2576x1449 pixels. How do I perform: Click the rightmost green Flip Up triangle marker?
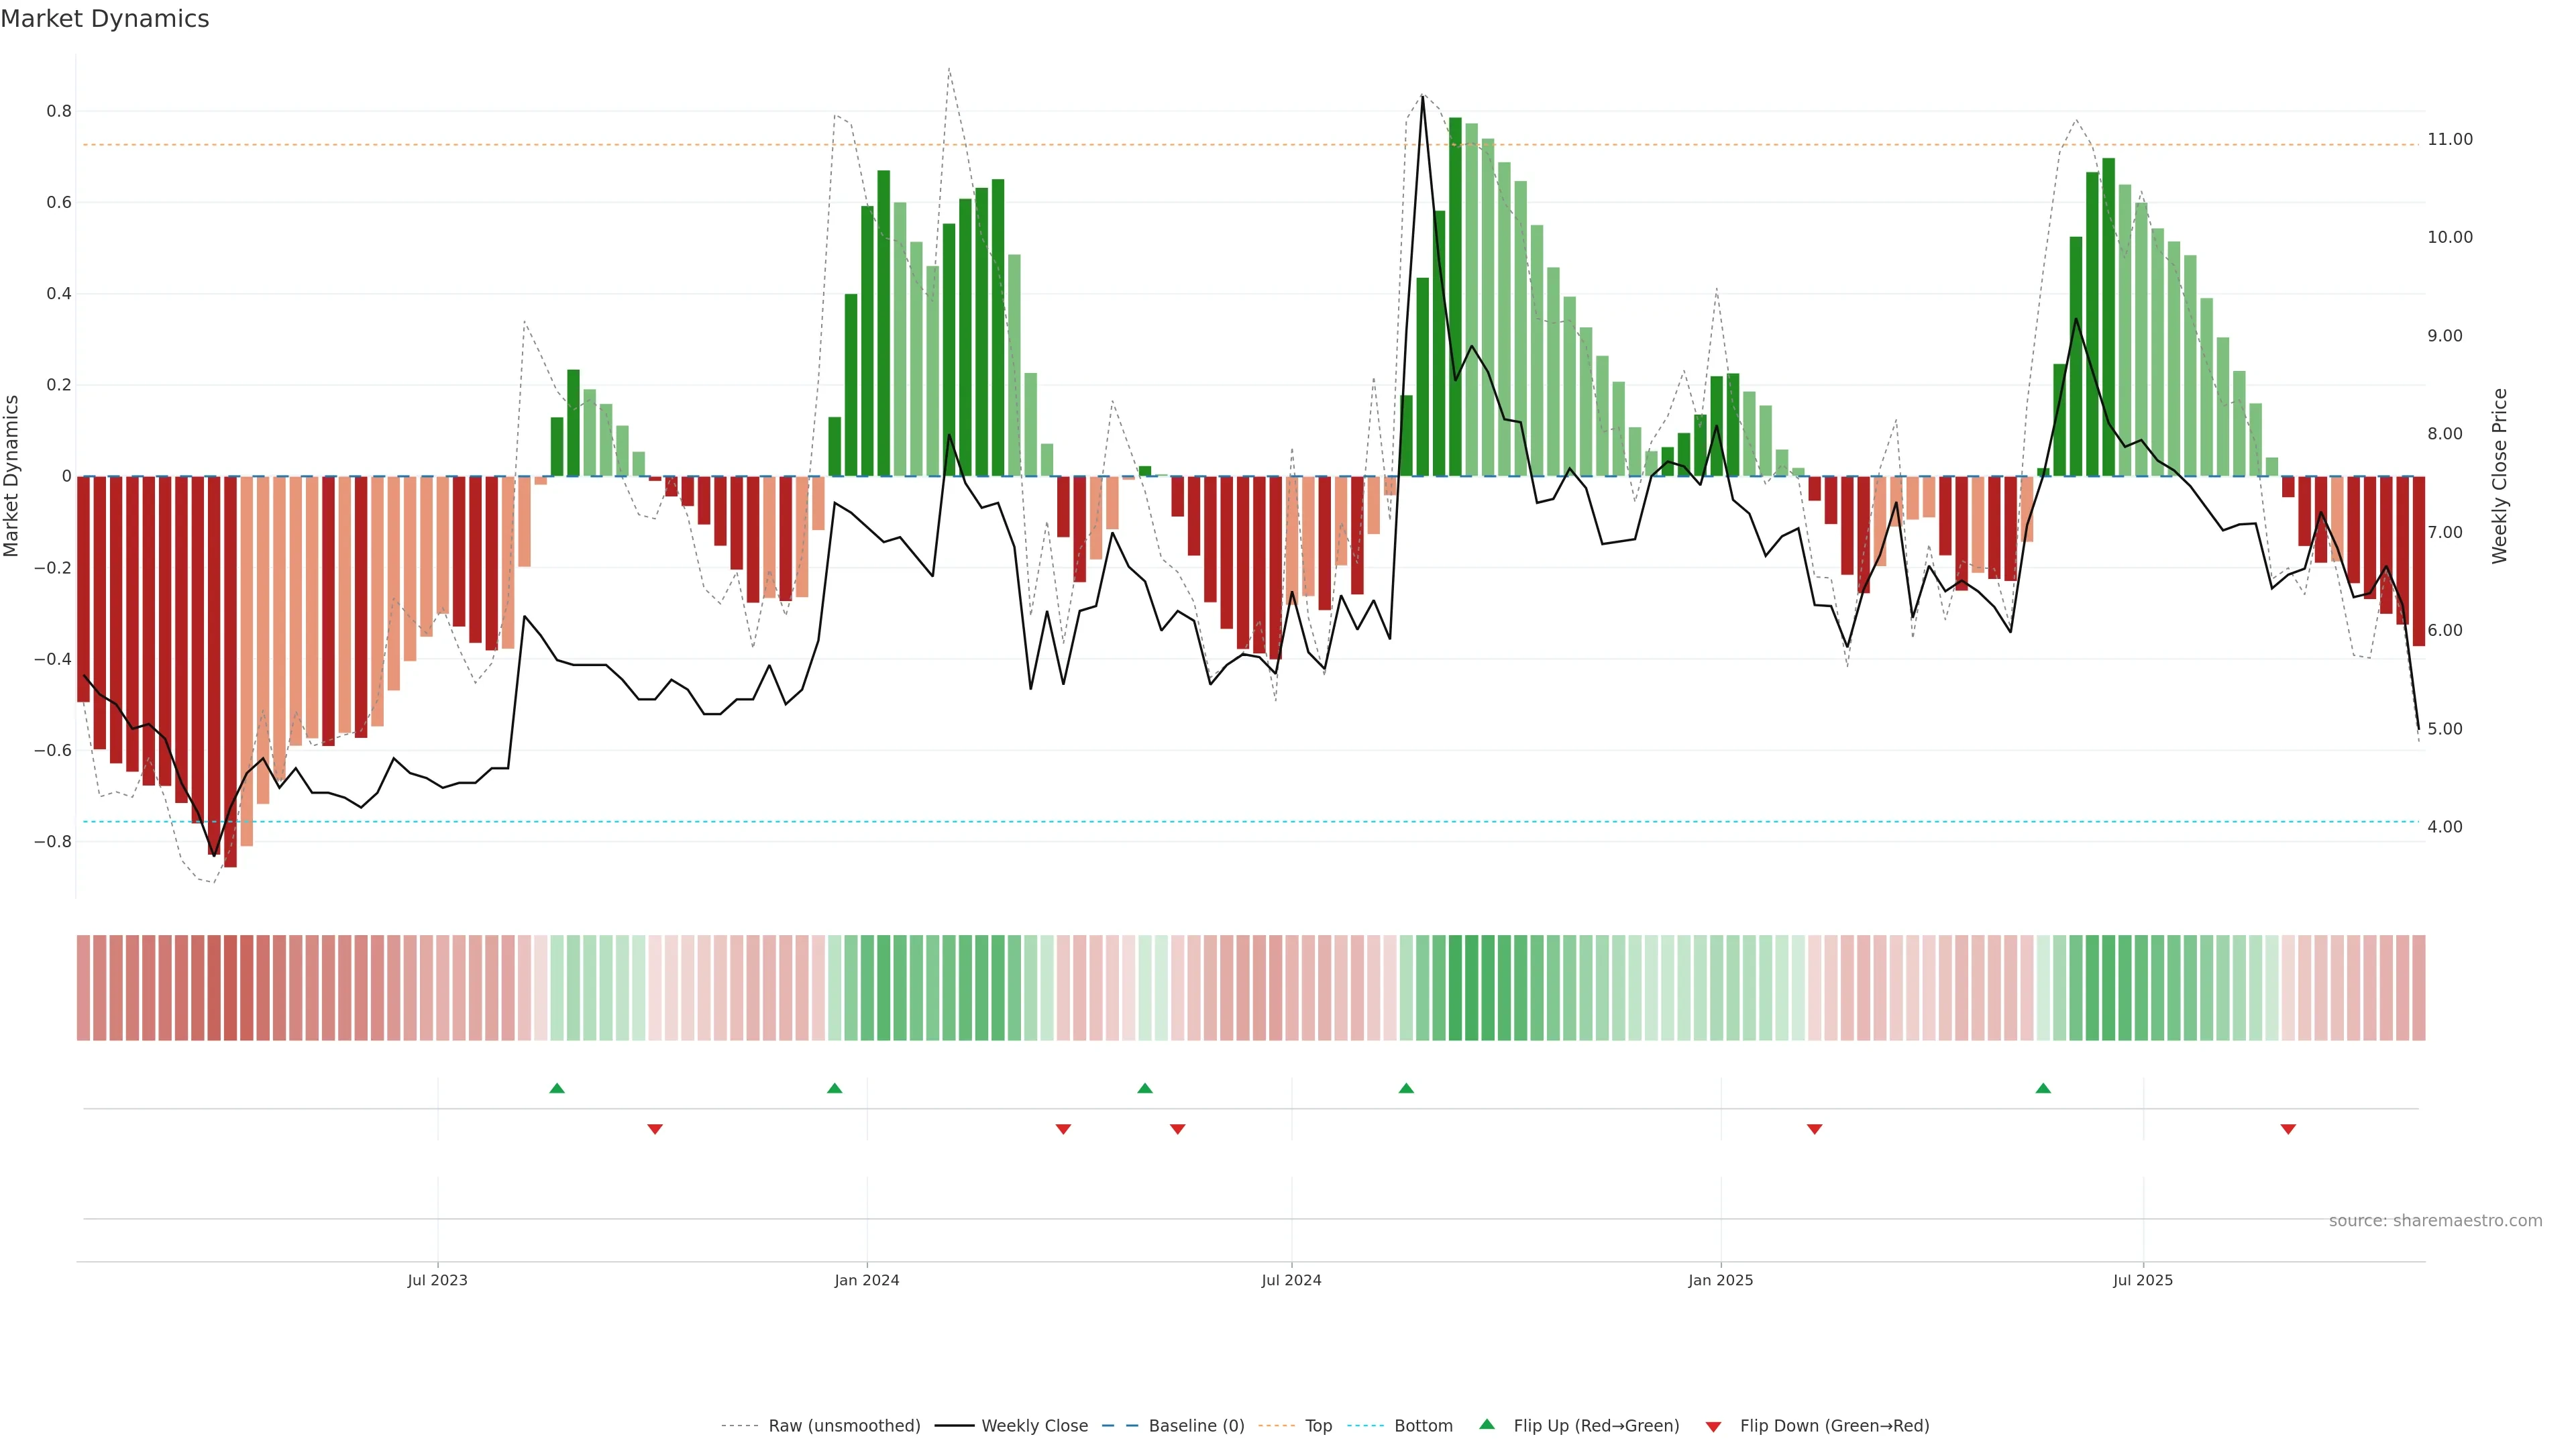click(x=2043, y=1088)
